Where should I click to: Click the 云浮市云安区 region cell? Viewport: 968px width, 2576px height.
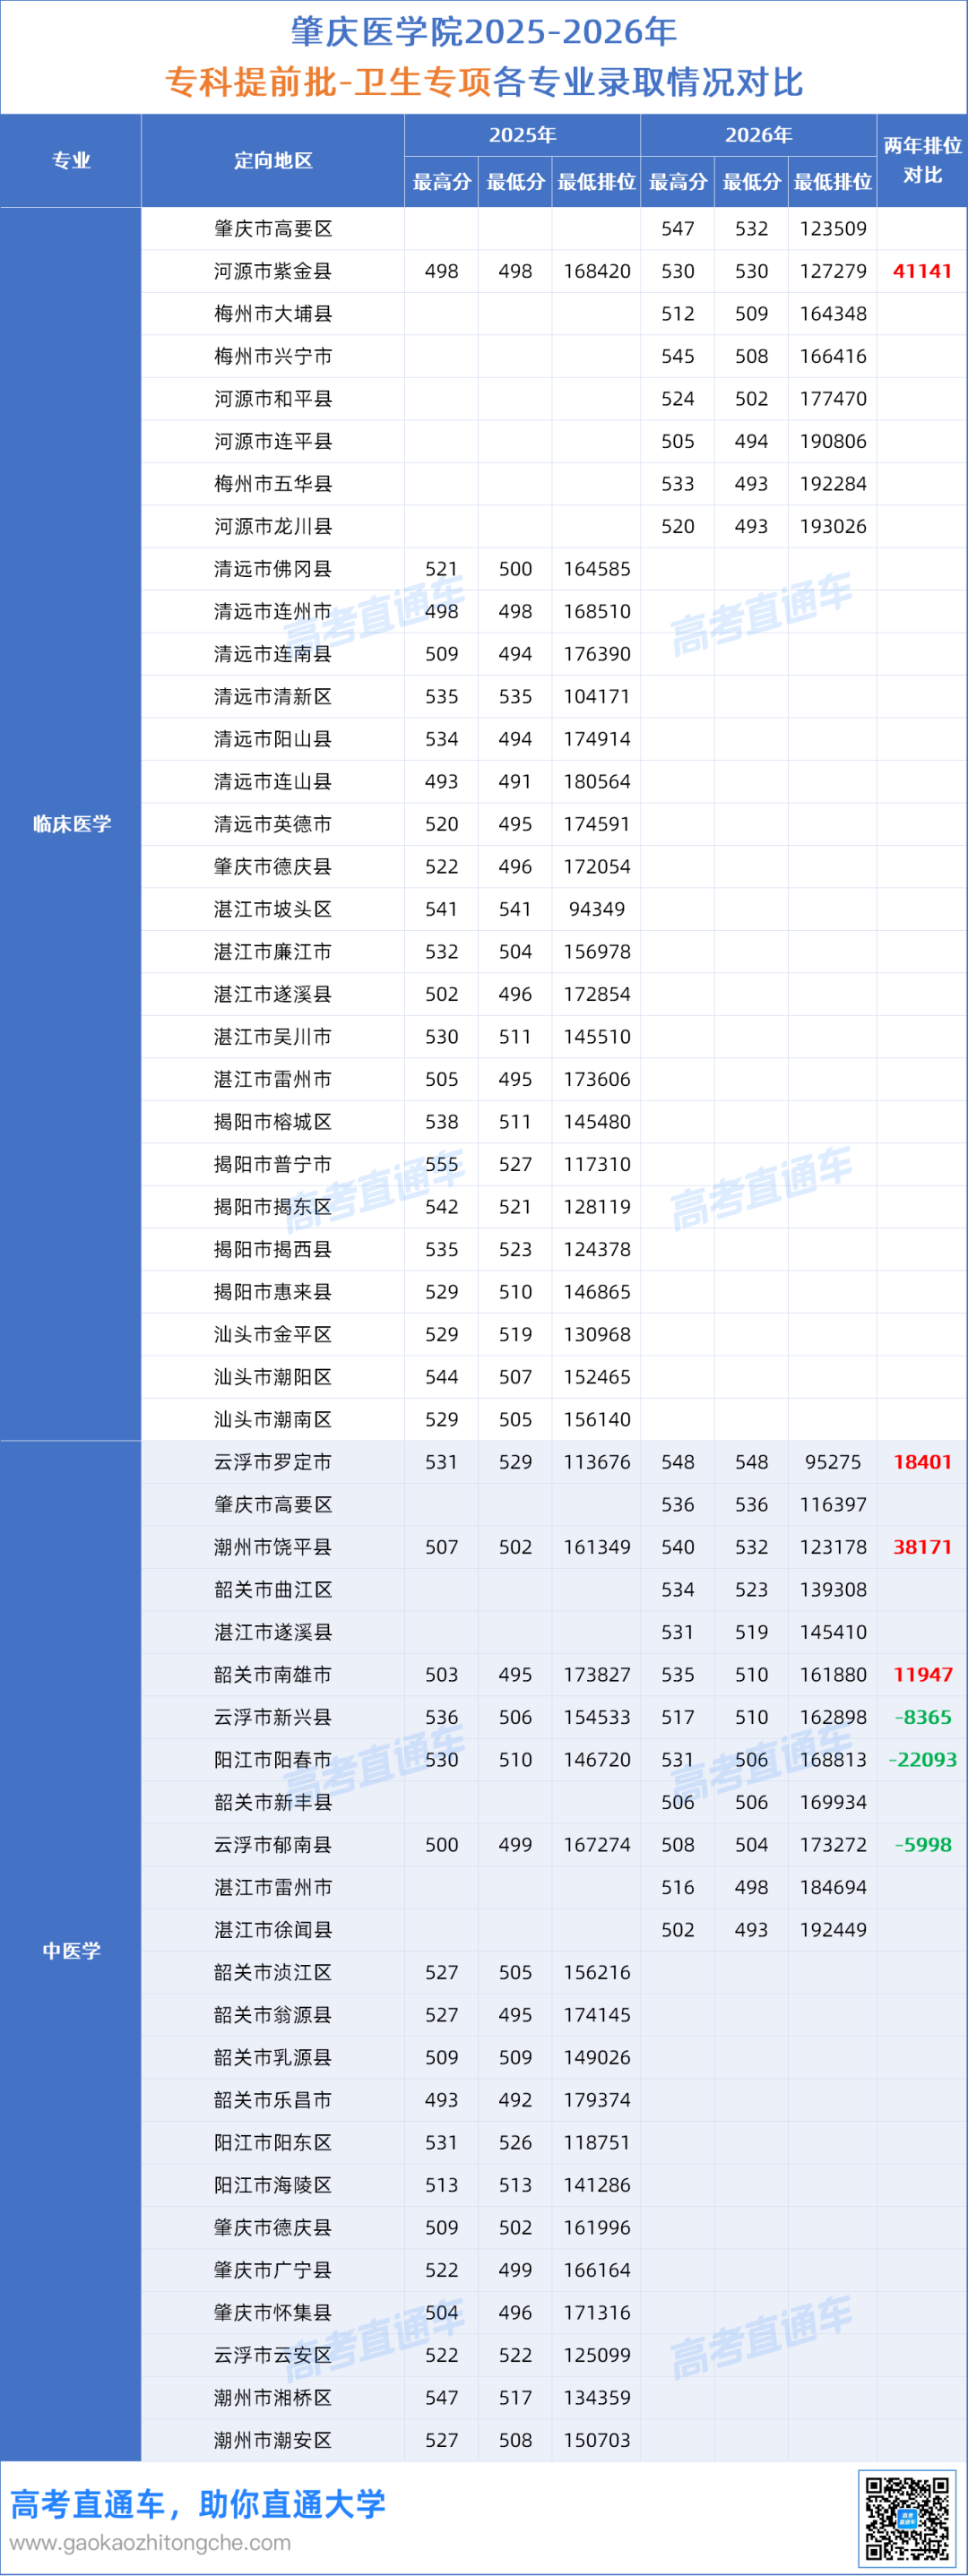[273, 2354]
